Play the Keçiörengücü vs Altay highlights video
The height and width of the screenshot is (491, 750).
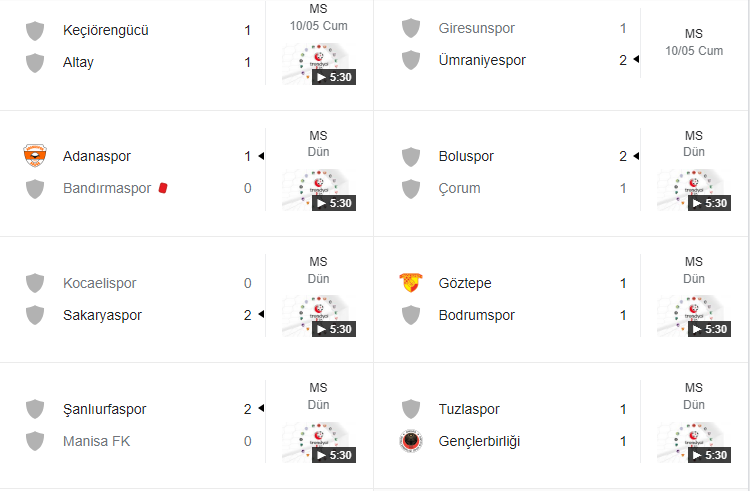tap(319, 64)
